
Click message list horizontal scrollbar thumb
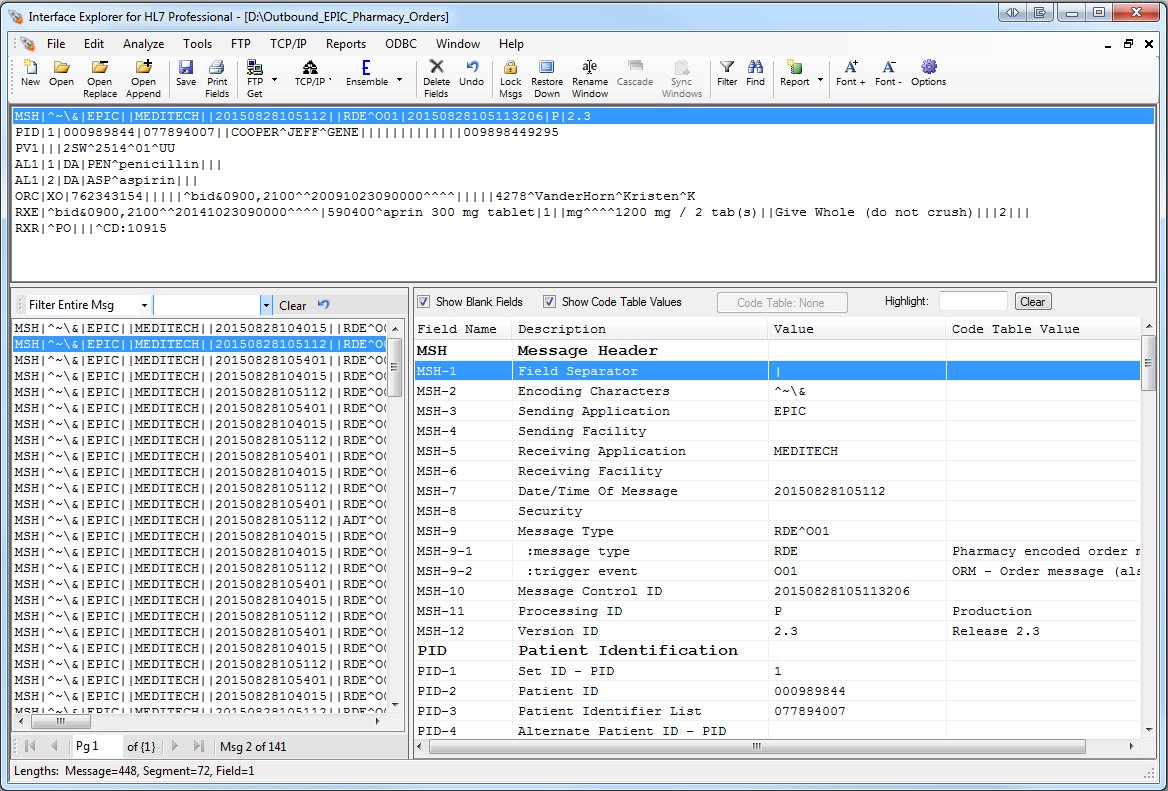point(61,721)
